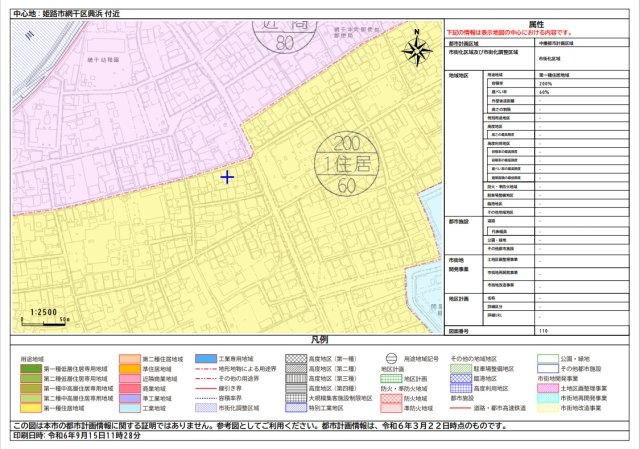Click the 都市計画区域 row label
Viewport: 640px width, 449px height.
[464, 43]
